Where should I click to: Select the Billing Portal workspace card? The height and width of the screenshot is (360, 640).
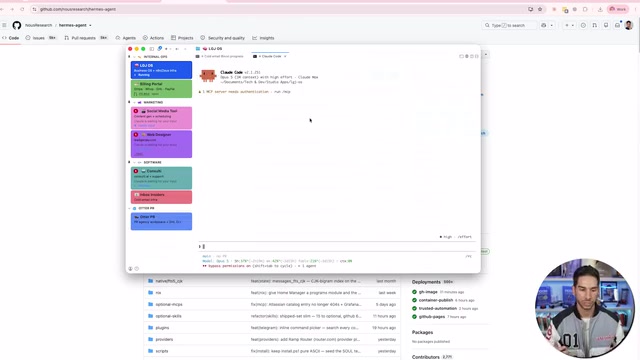point(161,89)
